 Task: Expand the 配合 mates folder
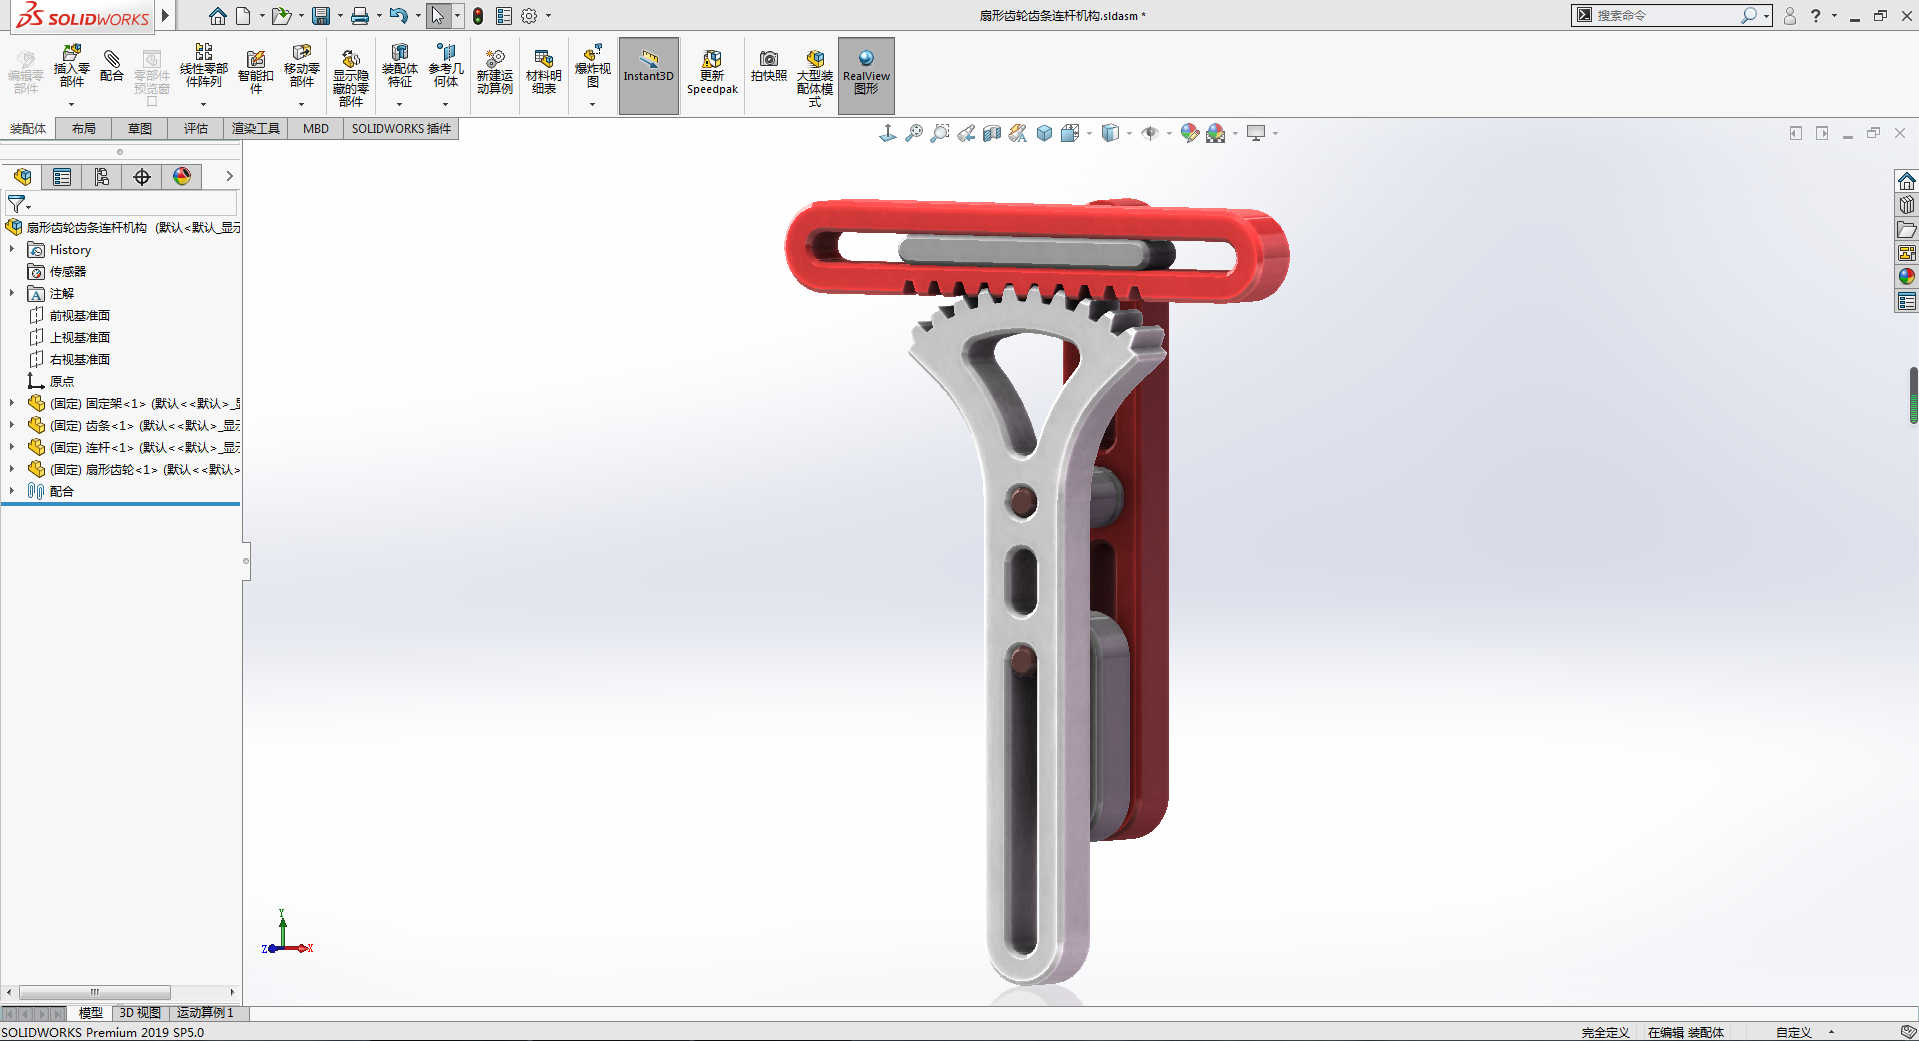click(12, 491)
